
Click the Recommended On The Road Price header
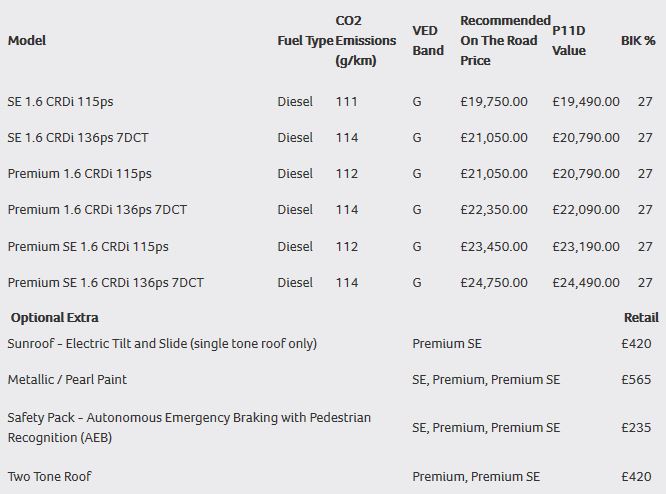tap(504, 41)
